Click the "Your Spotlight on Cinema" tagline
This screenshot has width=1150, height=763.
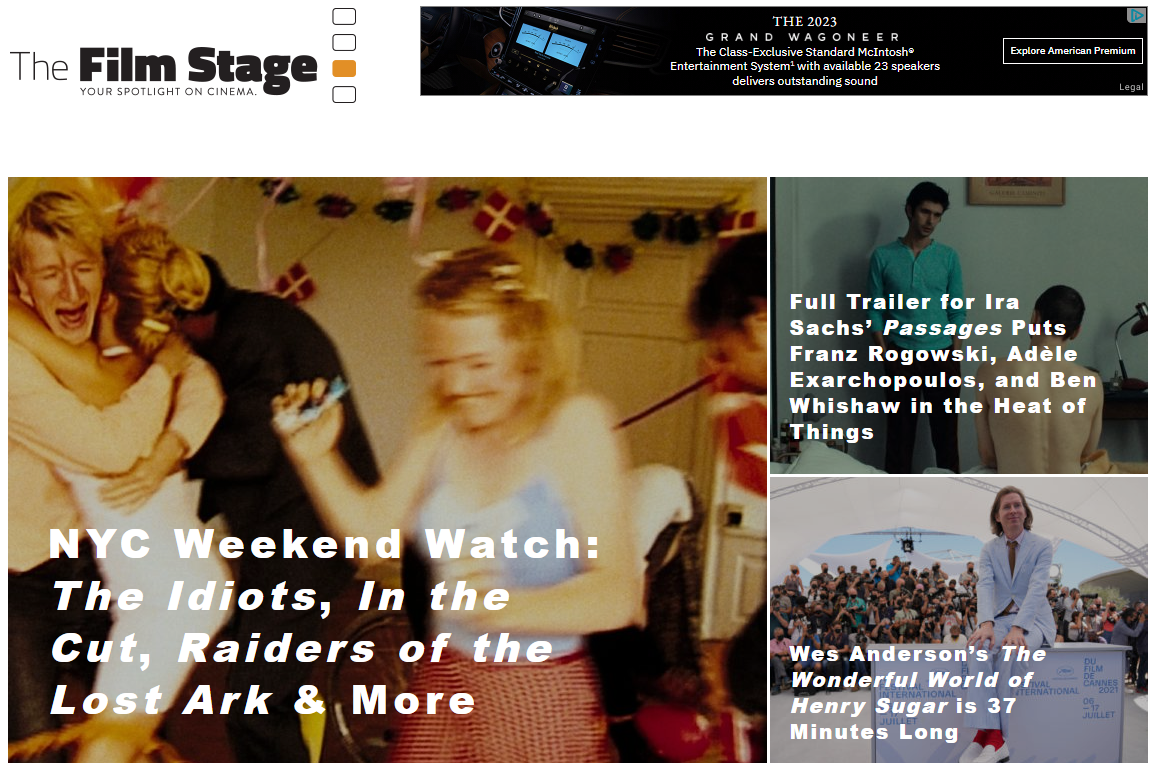pyautogui.click(x=169, y=92)
